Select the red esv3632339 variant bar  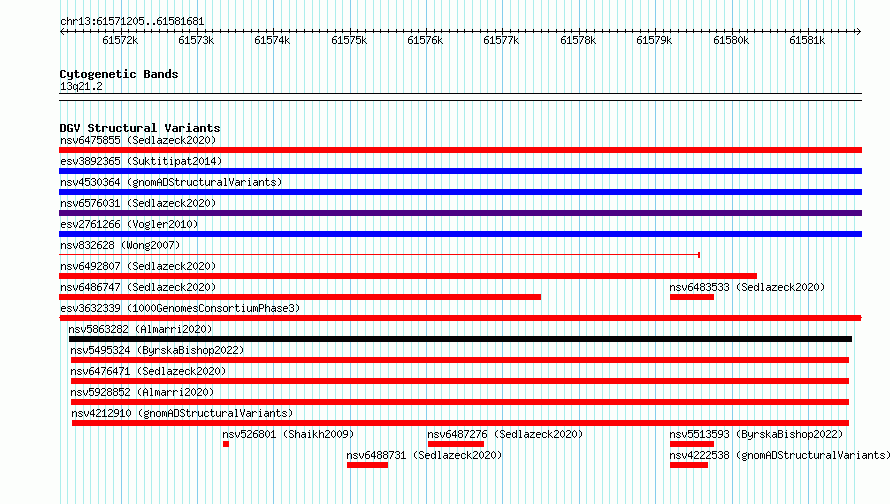tap(460, 318)
